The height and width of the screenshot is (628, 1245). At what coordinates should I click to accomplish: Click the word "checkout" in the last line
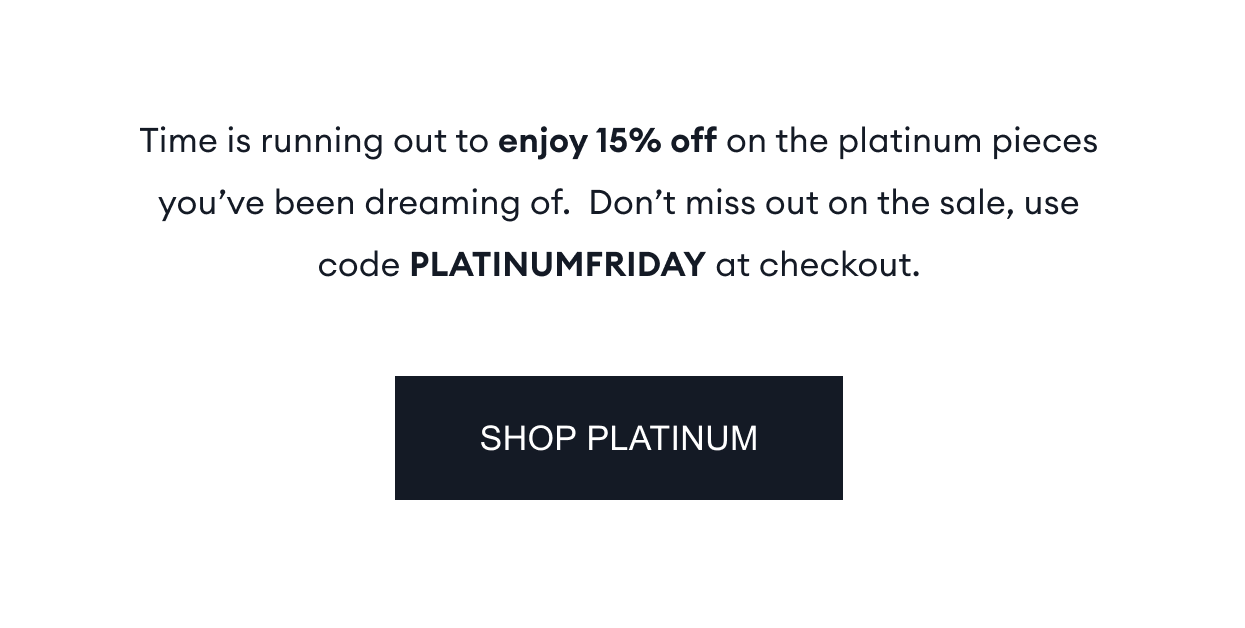coord(835,265)
